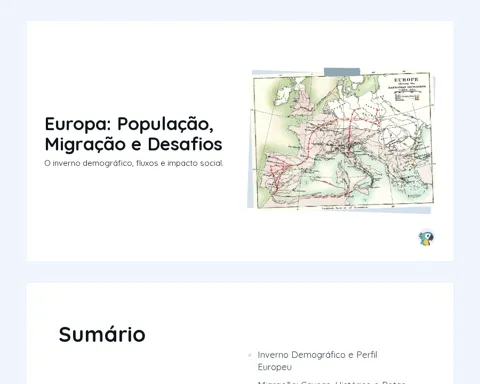This screenshot has height=384, width=480.
Task: Open 'Inverno Demográfico e Perfil Europeu' summary item
Action: click(317, 361)
